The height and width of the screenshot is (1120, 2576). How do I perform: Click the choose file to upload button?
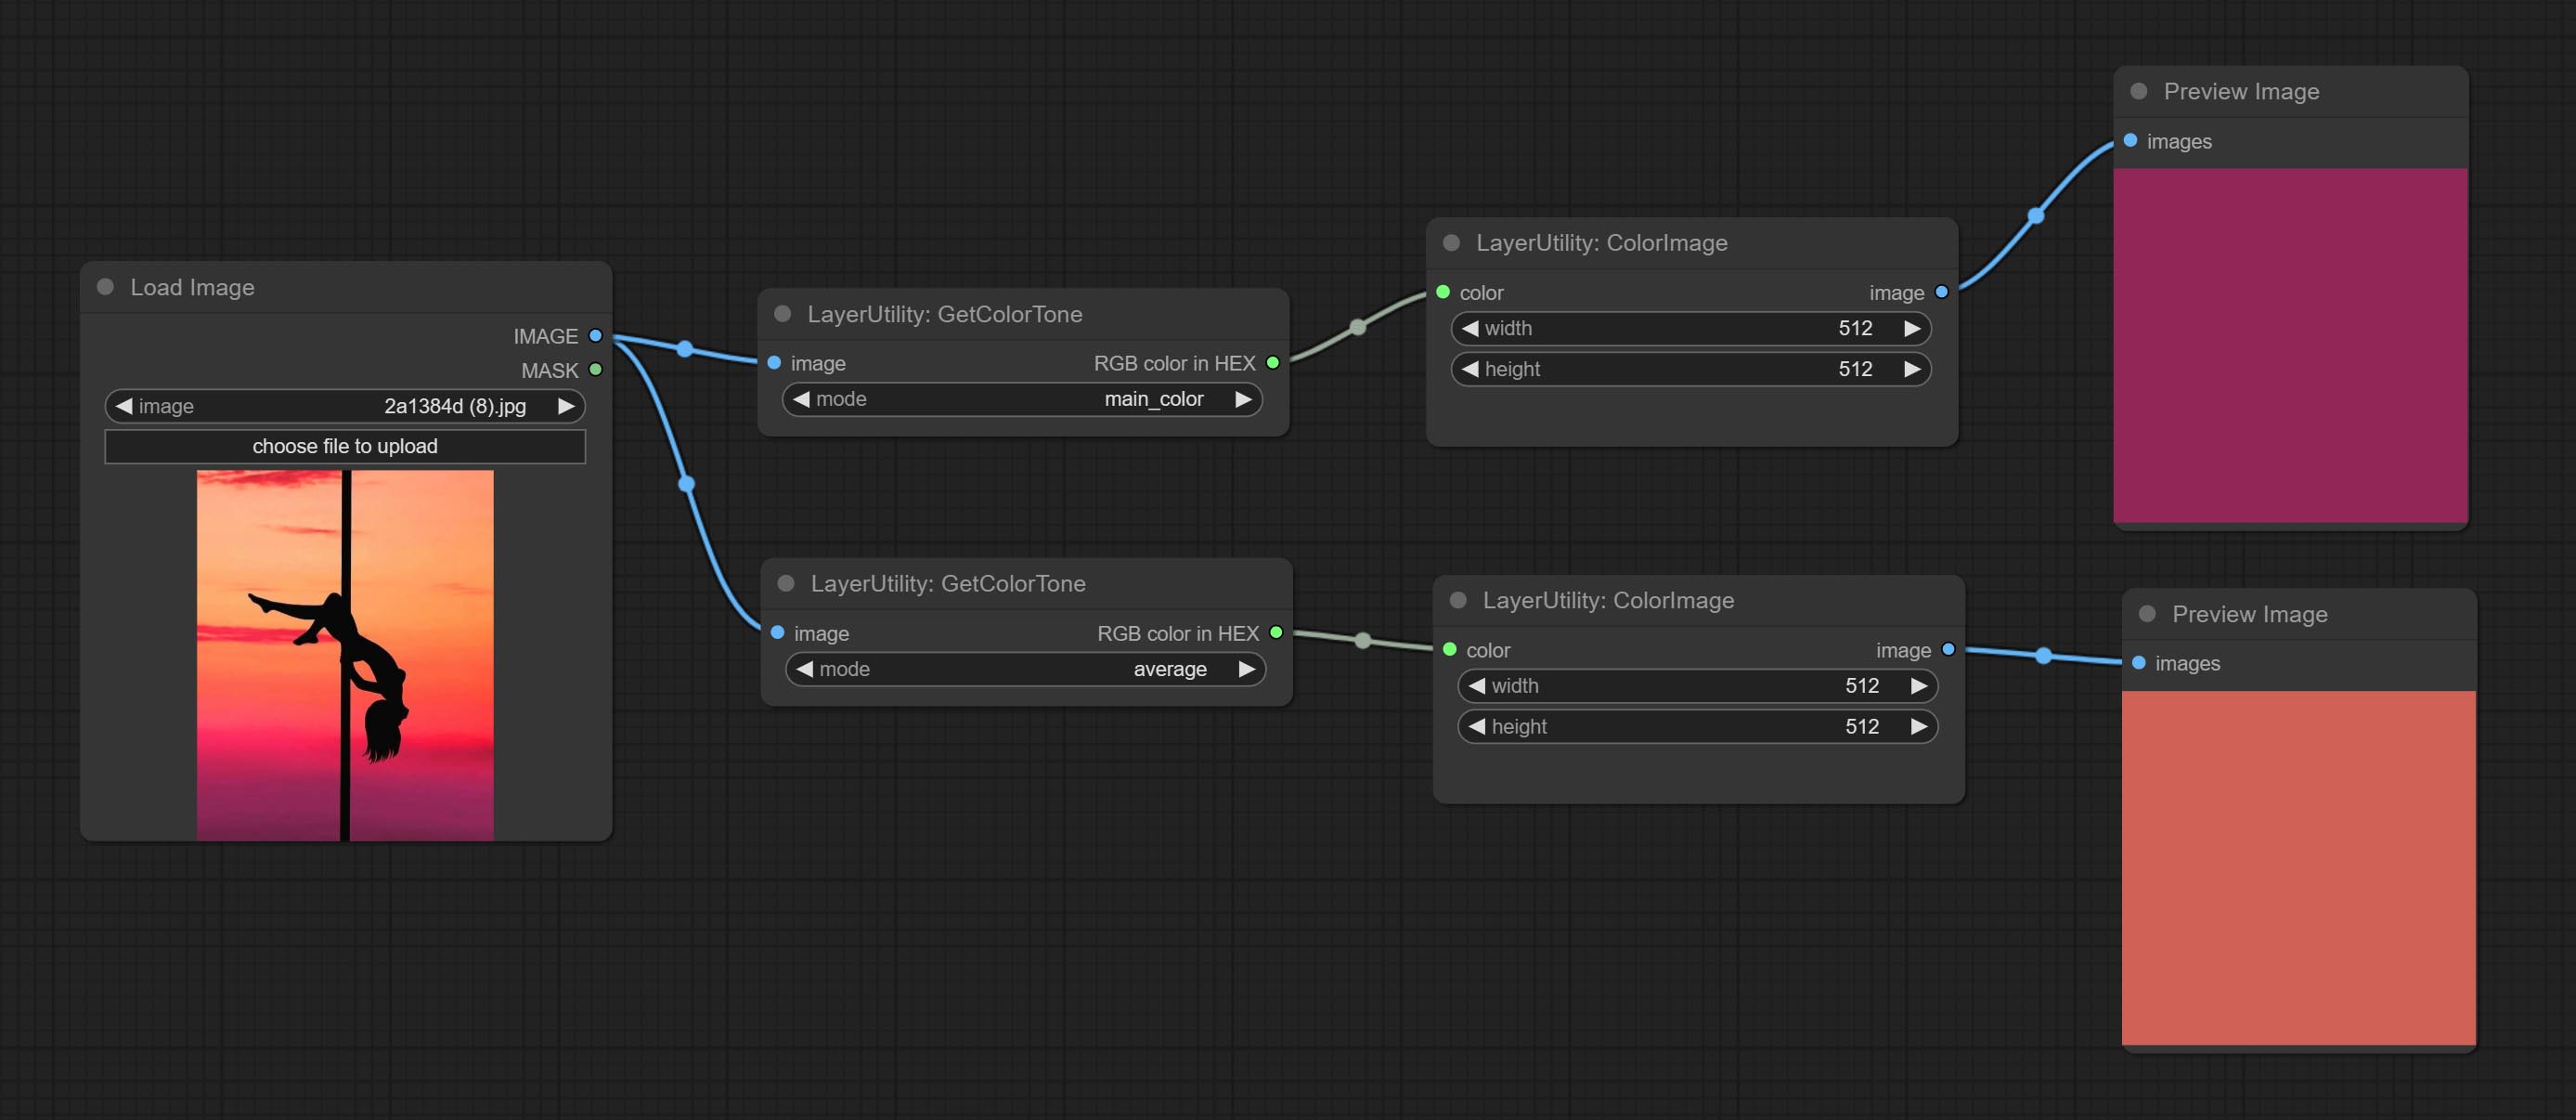click(x=344, y=446)
